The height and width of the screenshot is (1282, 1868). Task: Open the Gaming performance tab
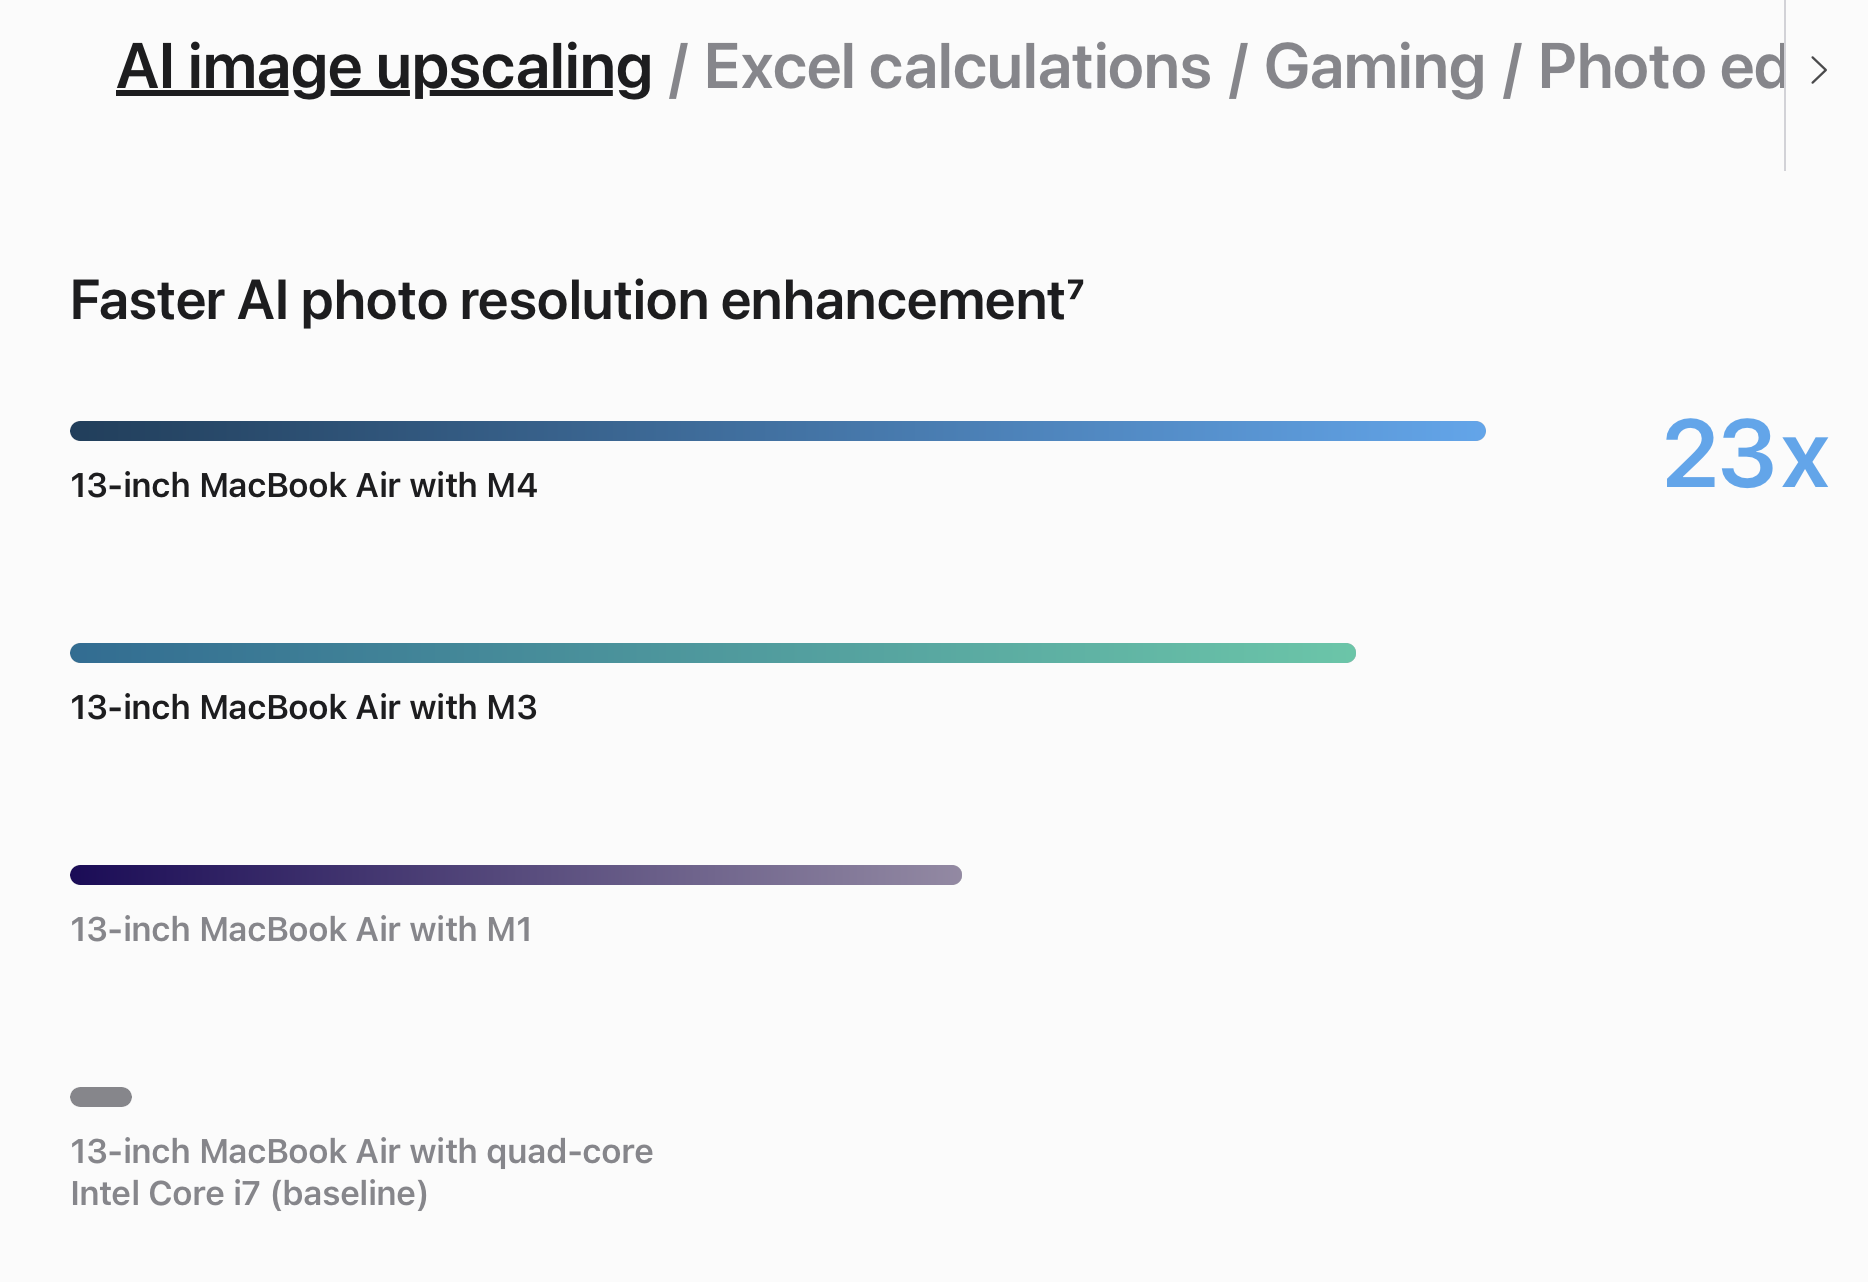1374,67
